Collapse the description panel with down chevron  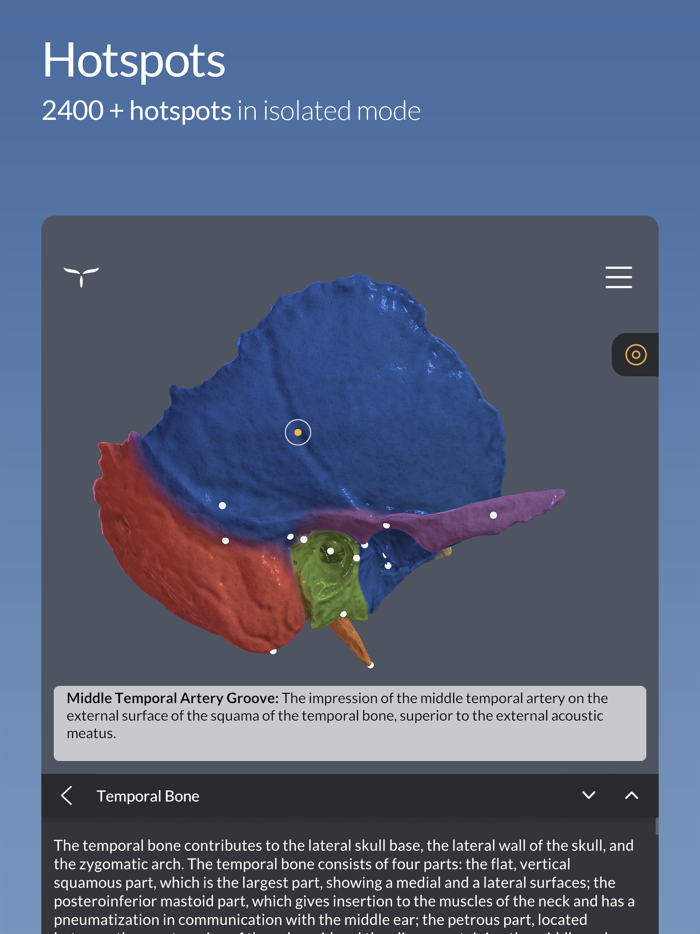point(589,795)
